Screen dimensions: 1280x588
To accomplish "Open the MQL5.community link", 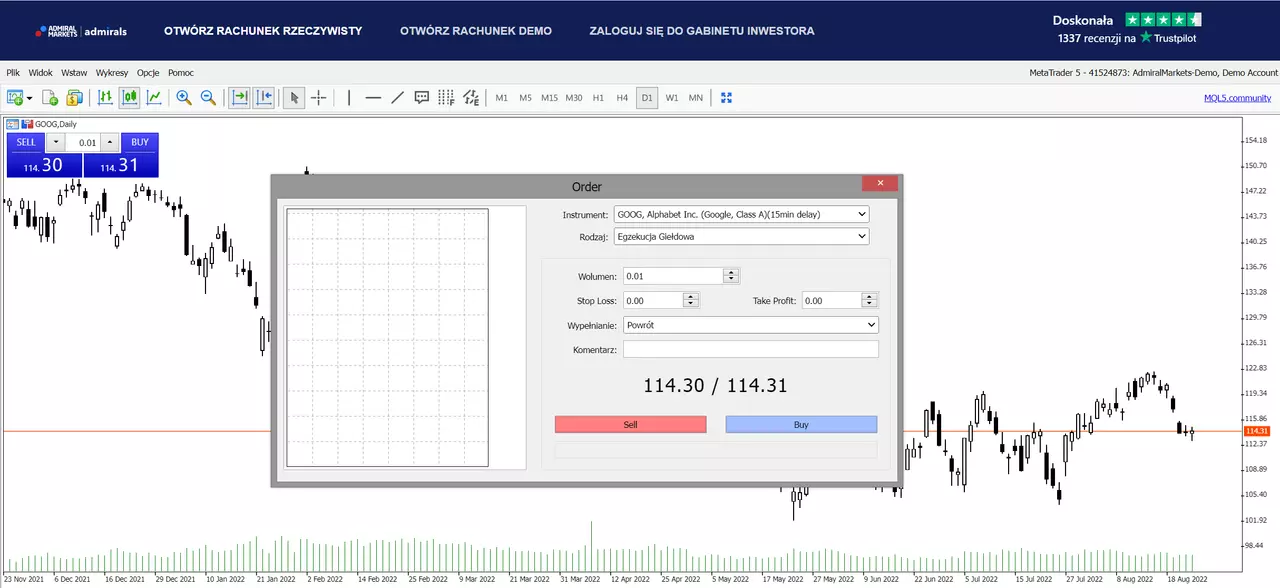I will click(x=1238, y=97).
